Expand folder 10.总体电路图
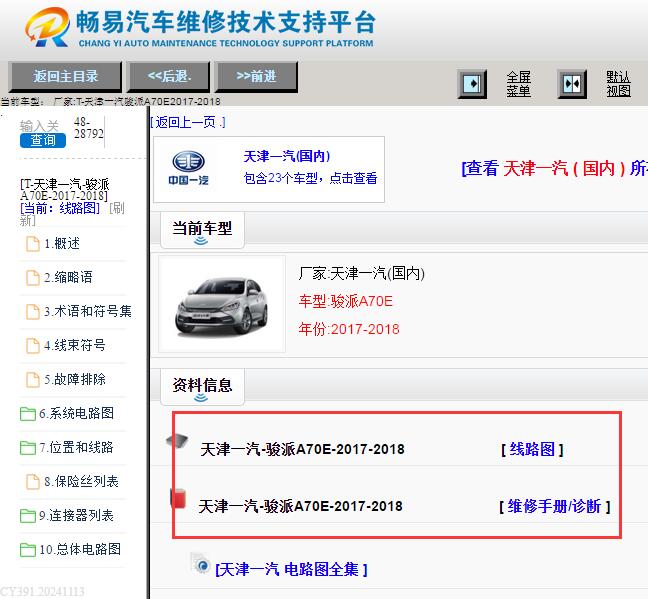 (x=80, y=549)
